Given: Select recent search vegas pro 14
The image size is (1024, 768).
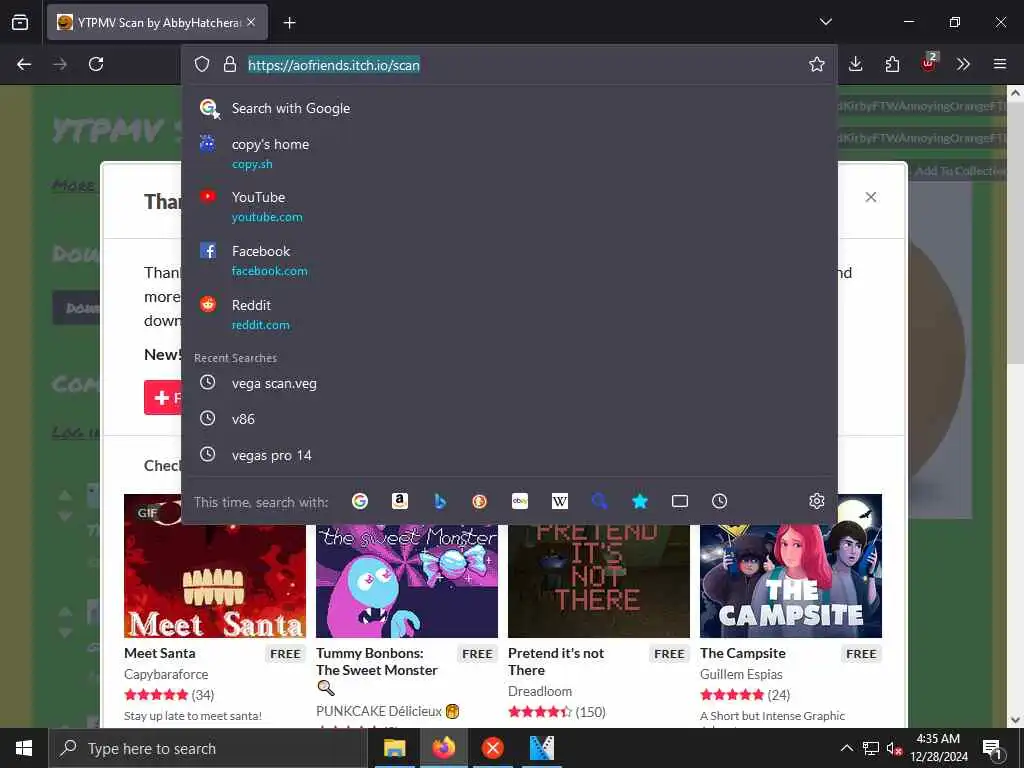Looking at the screenshot, I should (509, 455).
